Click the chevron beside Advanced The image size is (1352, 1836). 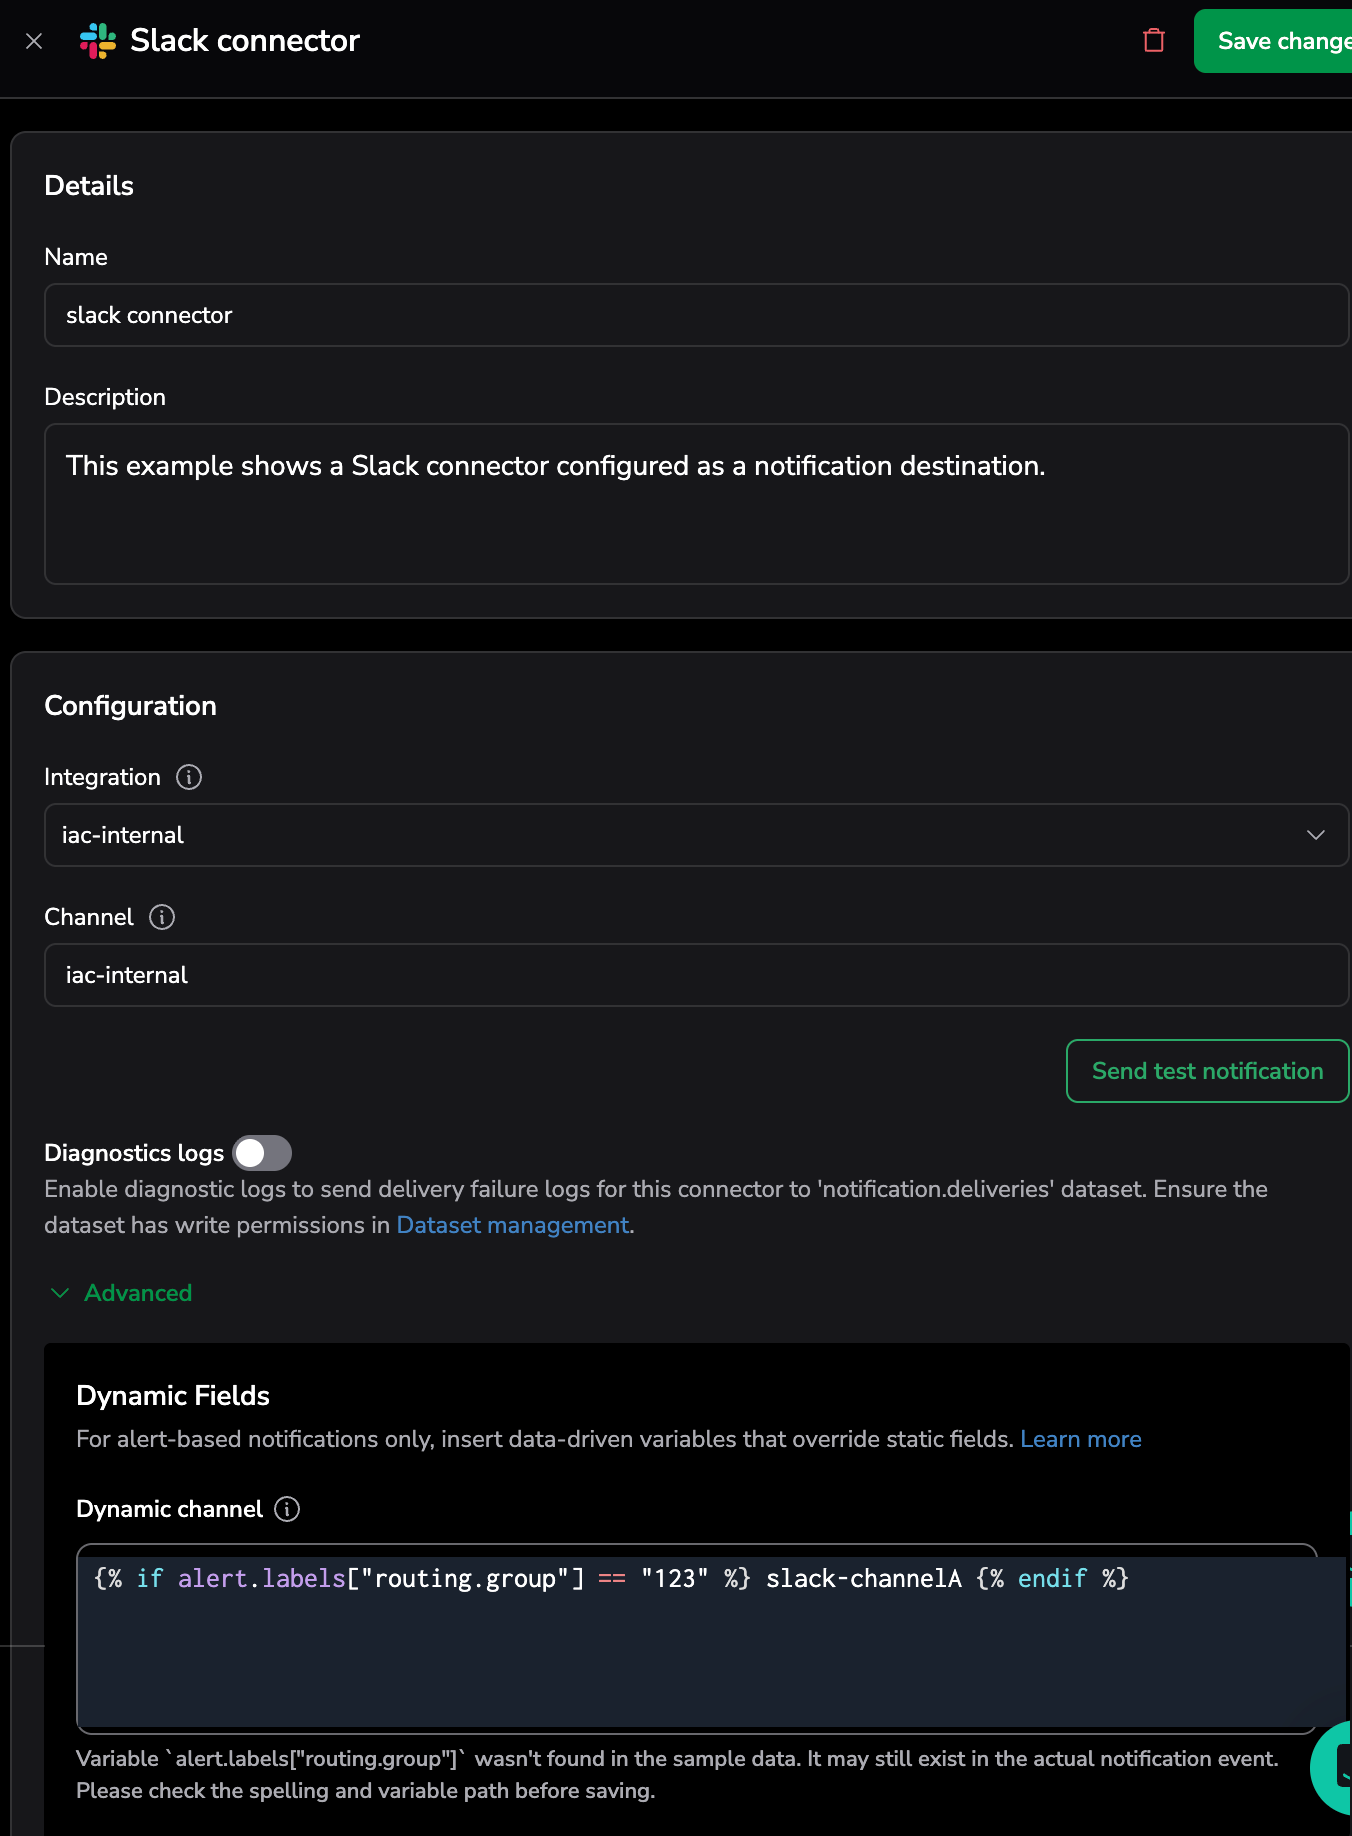coord(60,1293)
